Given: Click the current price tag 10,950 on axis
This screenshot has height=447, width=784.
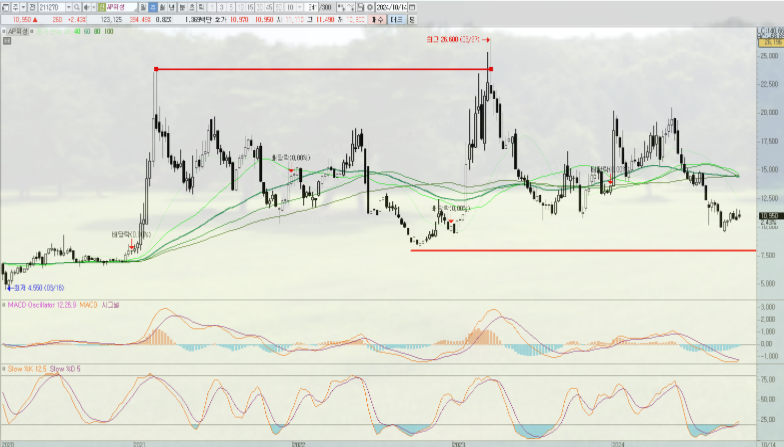Looking at the screenshot, I should [770, 216].
